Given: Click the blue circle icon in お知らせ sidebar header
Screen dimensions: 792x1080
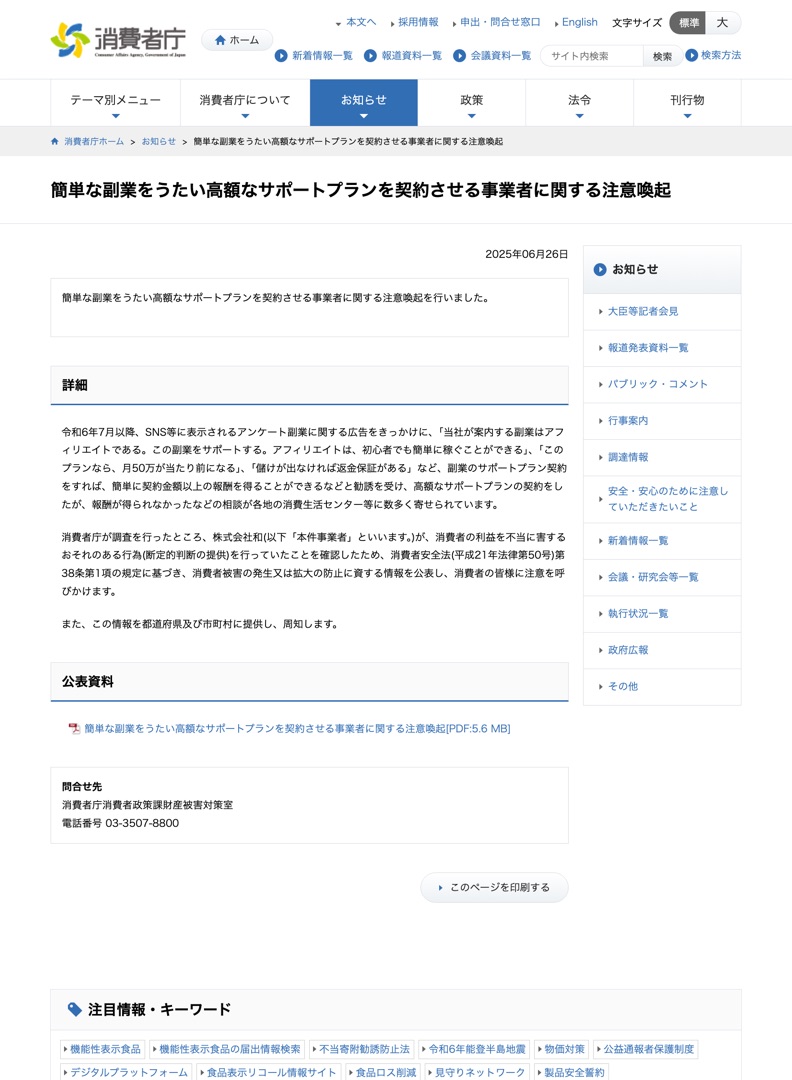Looking at the screenshot, I should coord(600,269).
